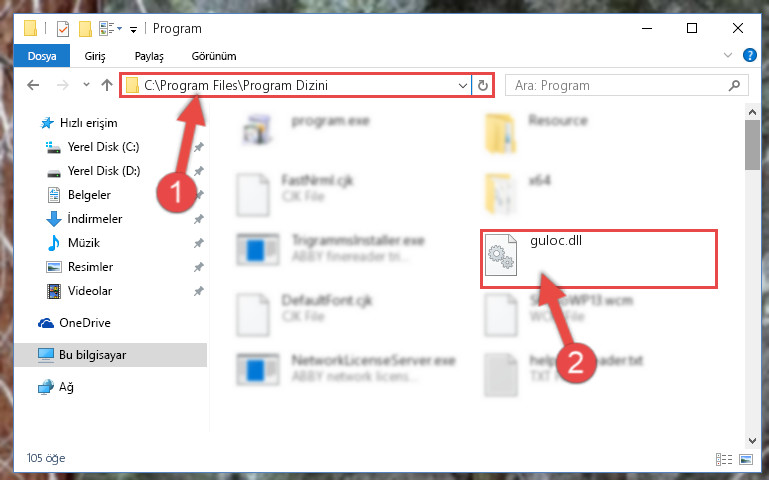Screen dimensions: 769x480
Task: Select Yerel Disk (C:) in sidebar
Action: point(103,147)
